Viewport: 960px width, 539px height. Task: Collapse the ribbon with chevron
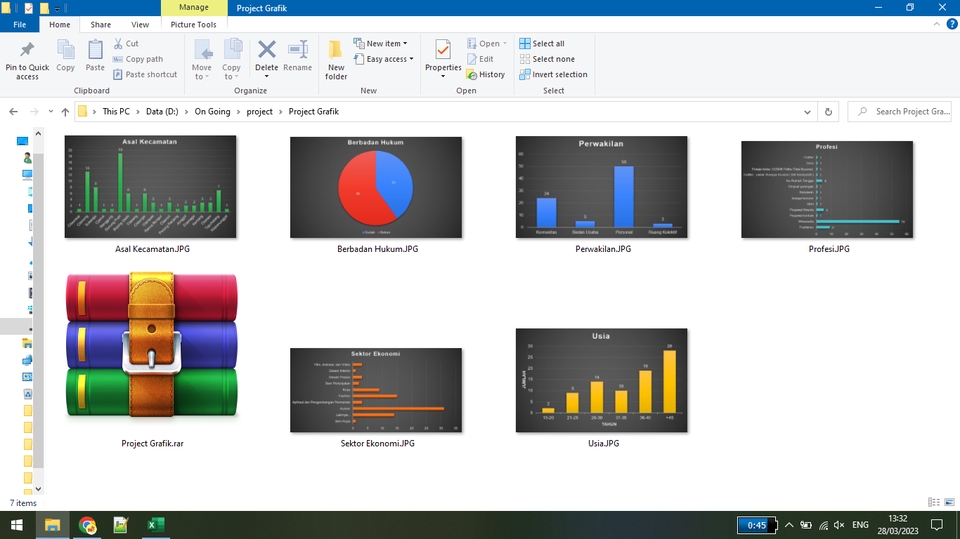click(x=936, y=24)
